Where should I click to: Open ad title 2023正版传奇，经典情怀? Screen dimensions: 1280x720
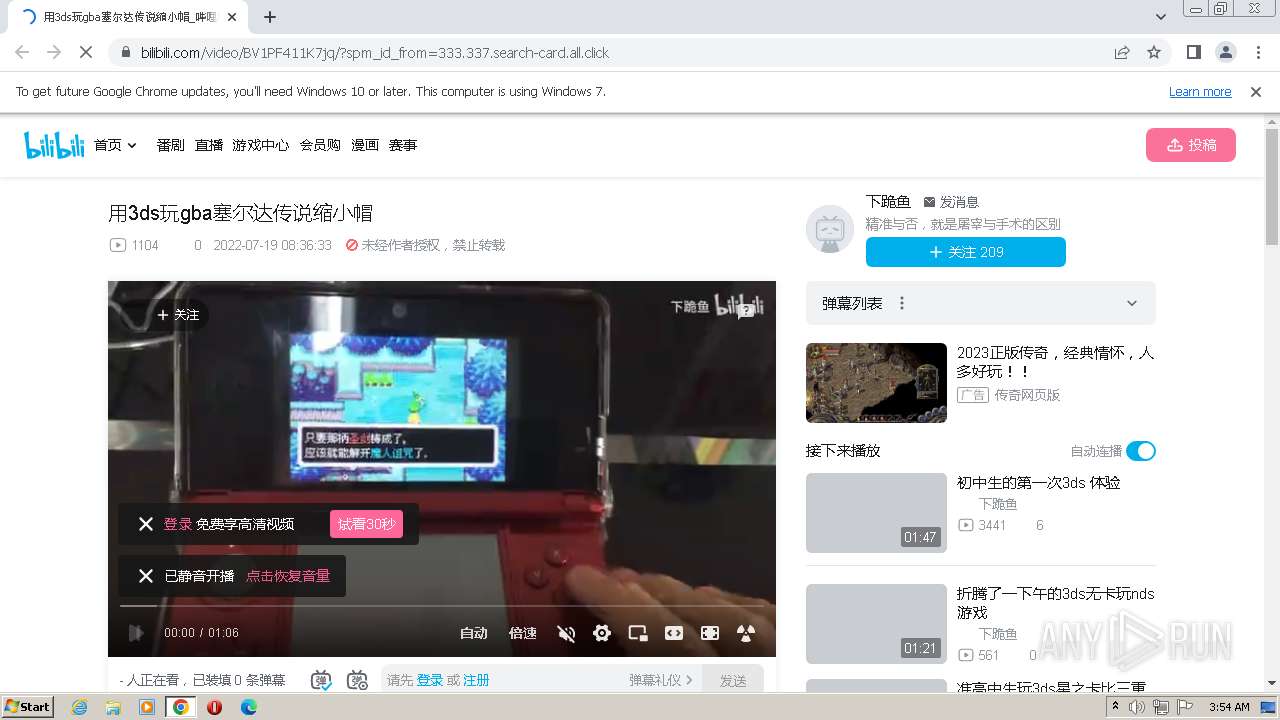pyautogui.click(x=1055, y=362)
